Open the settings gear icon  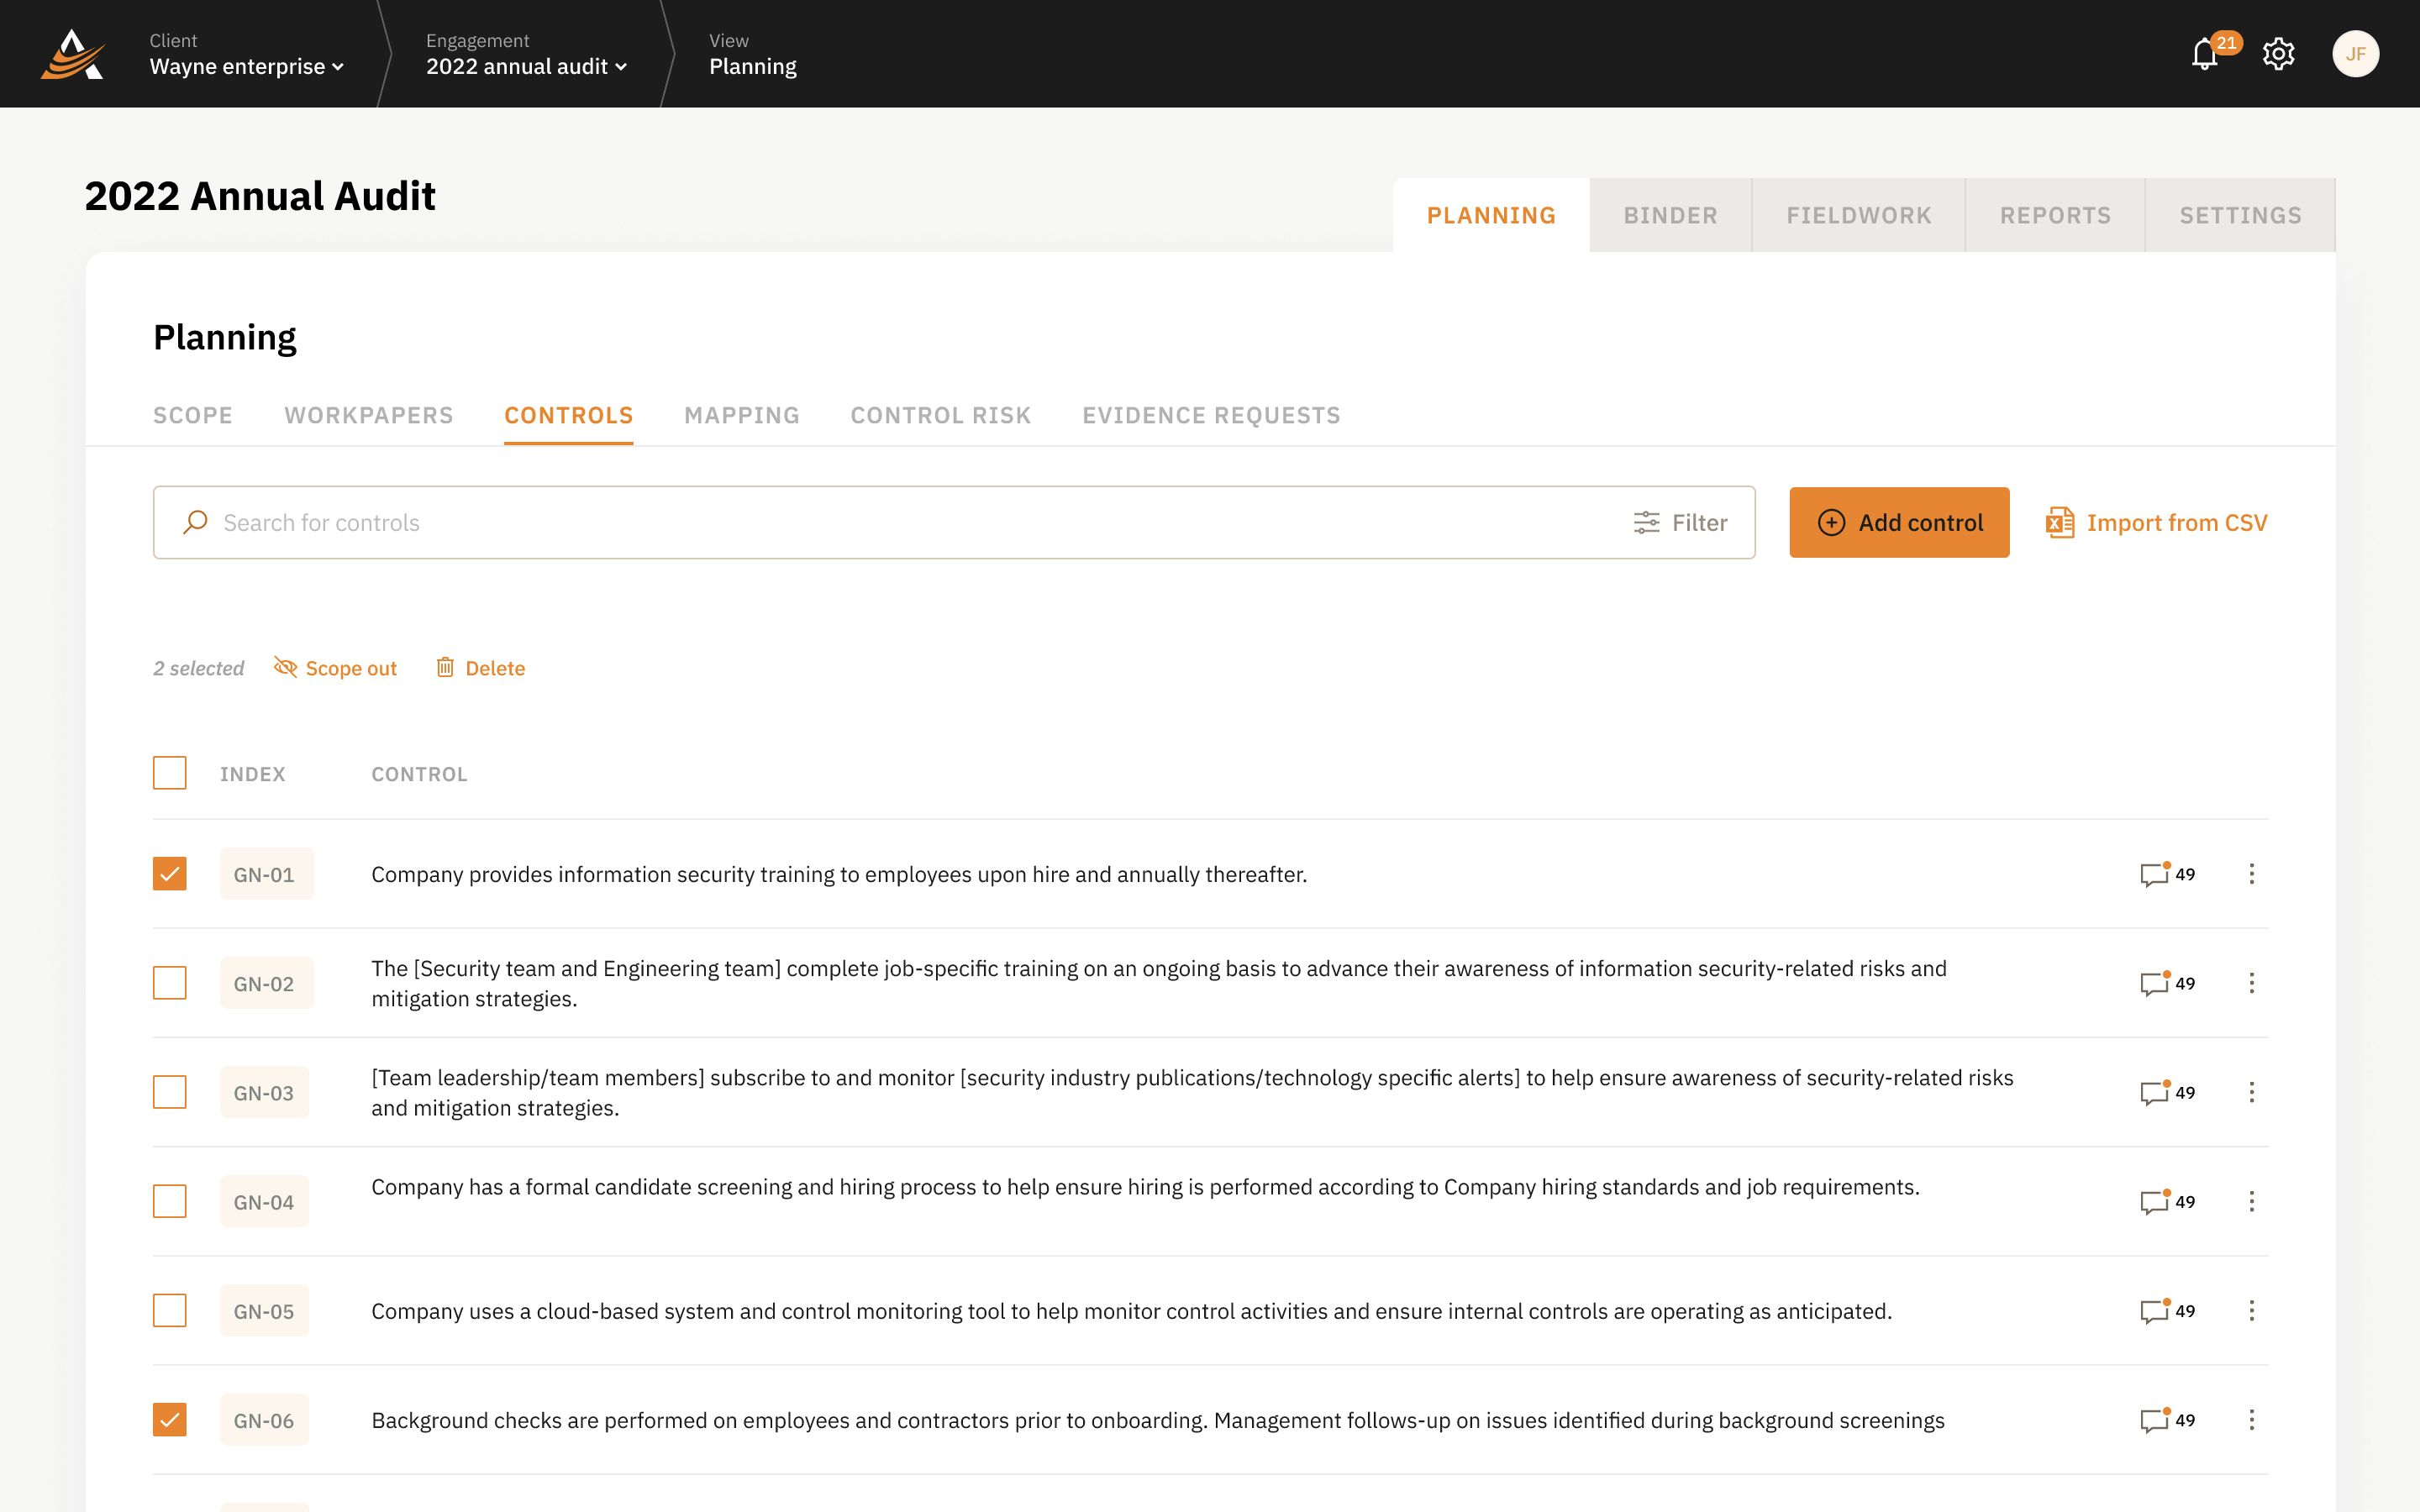pos(2278,54)
